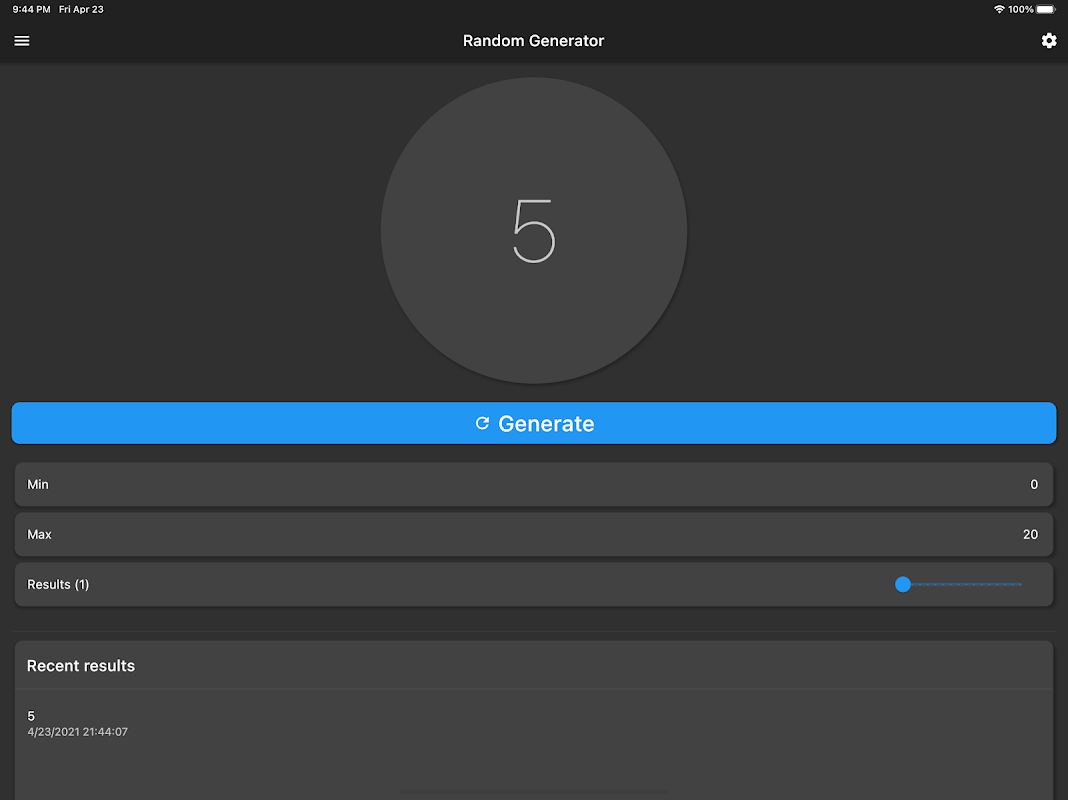Edit the Min value field

[534, 484]
